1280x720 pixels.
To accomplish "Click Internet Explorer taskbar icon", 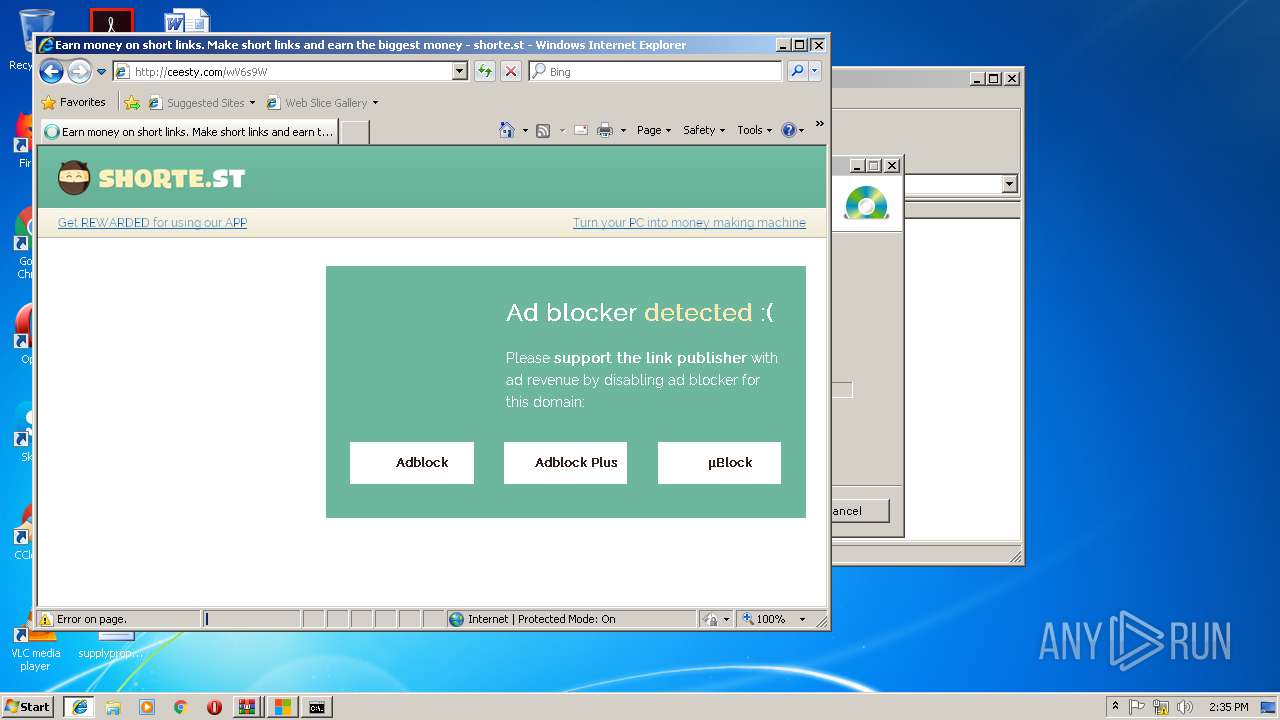I will pos(79,706).
